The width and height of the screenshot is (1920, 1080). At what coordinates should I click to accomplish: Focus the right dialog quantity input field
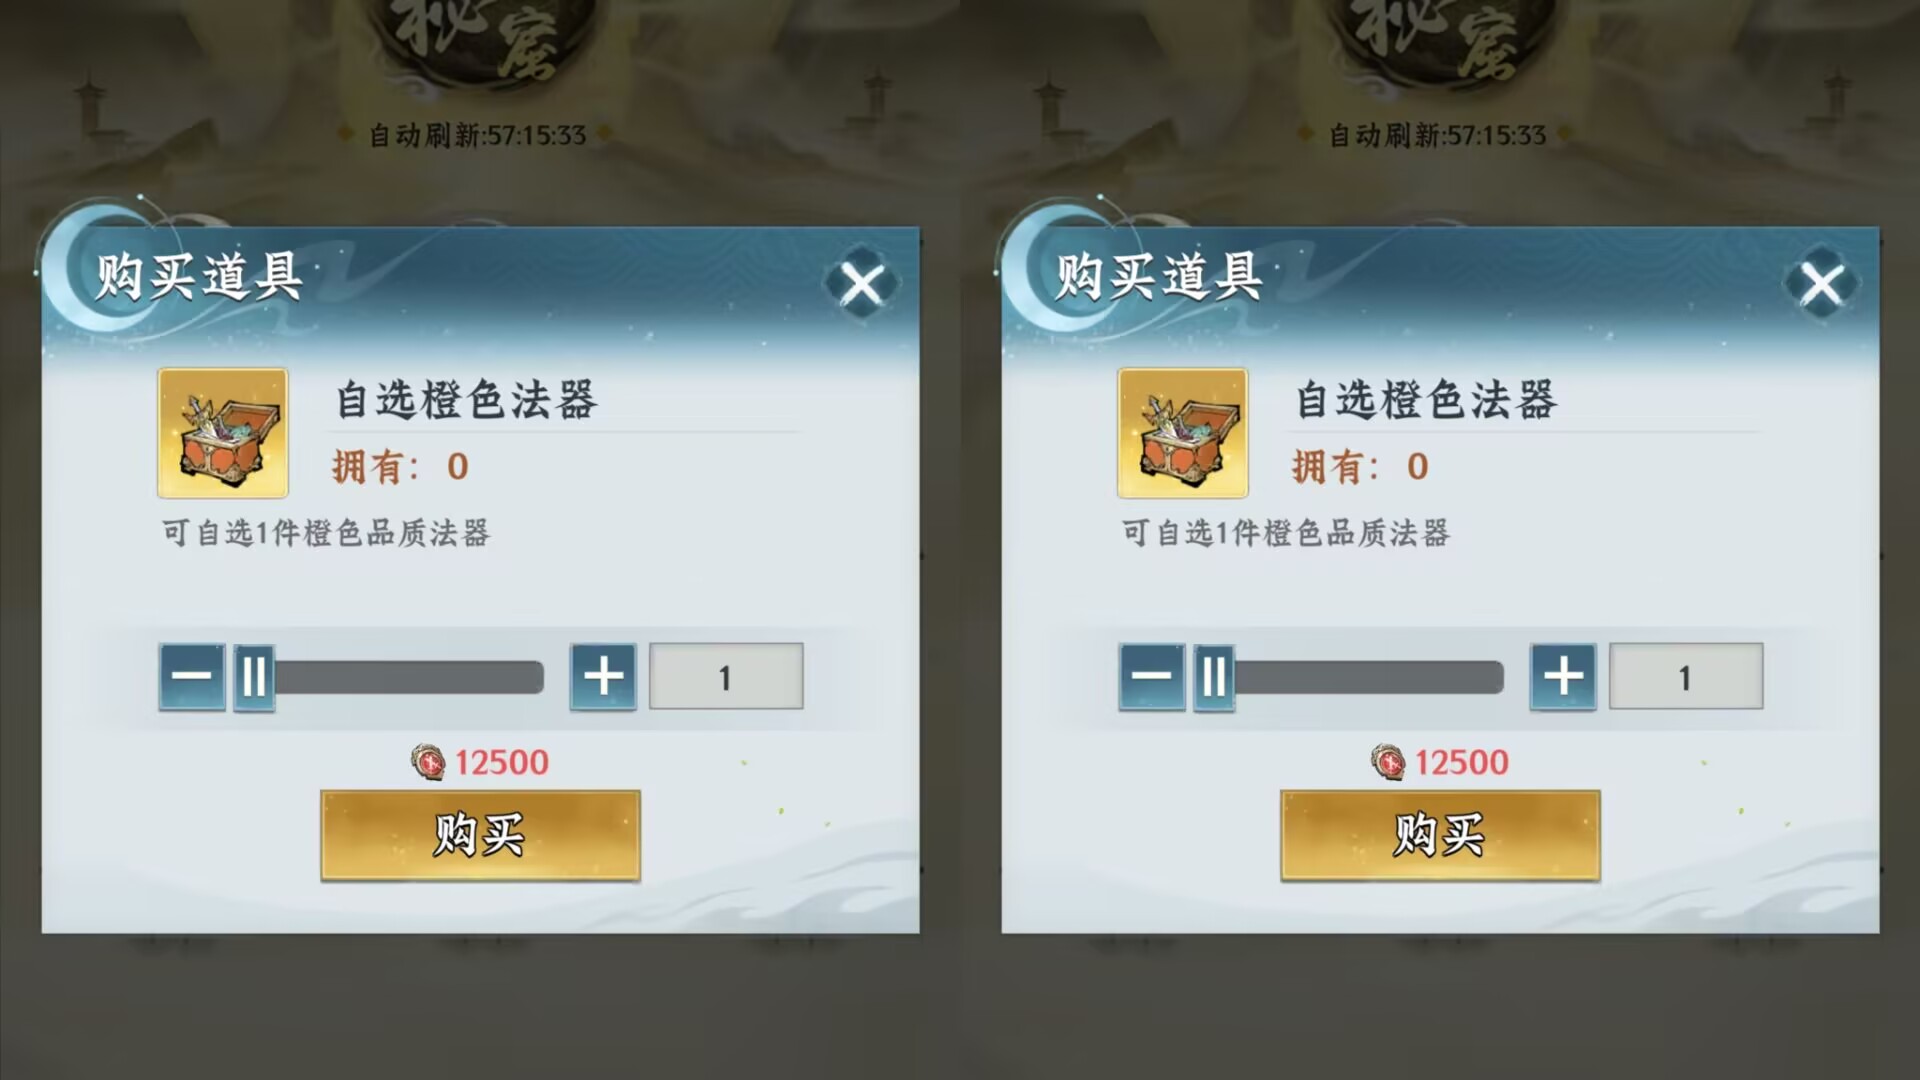1686,677
